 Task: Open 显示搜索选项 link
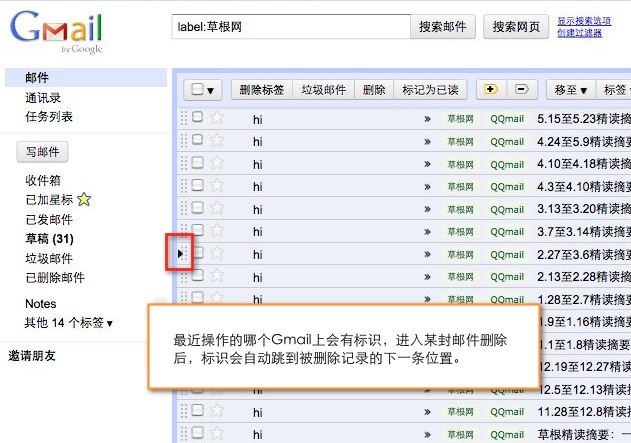(584, 21)
